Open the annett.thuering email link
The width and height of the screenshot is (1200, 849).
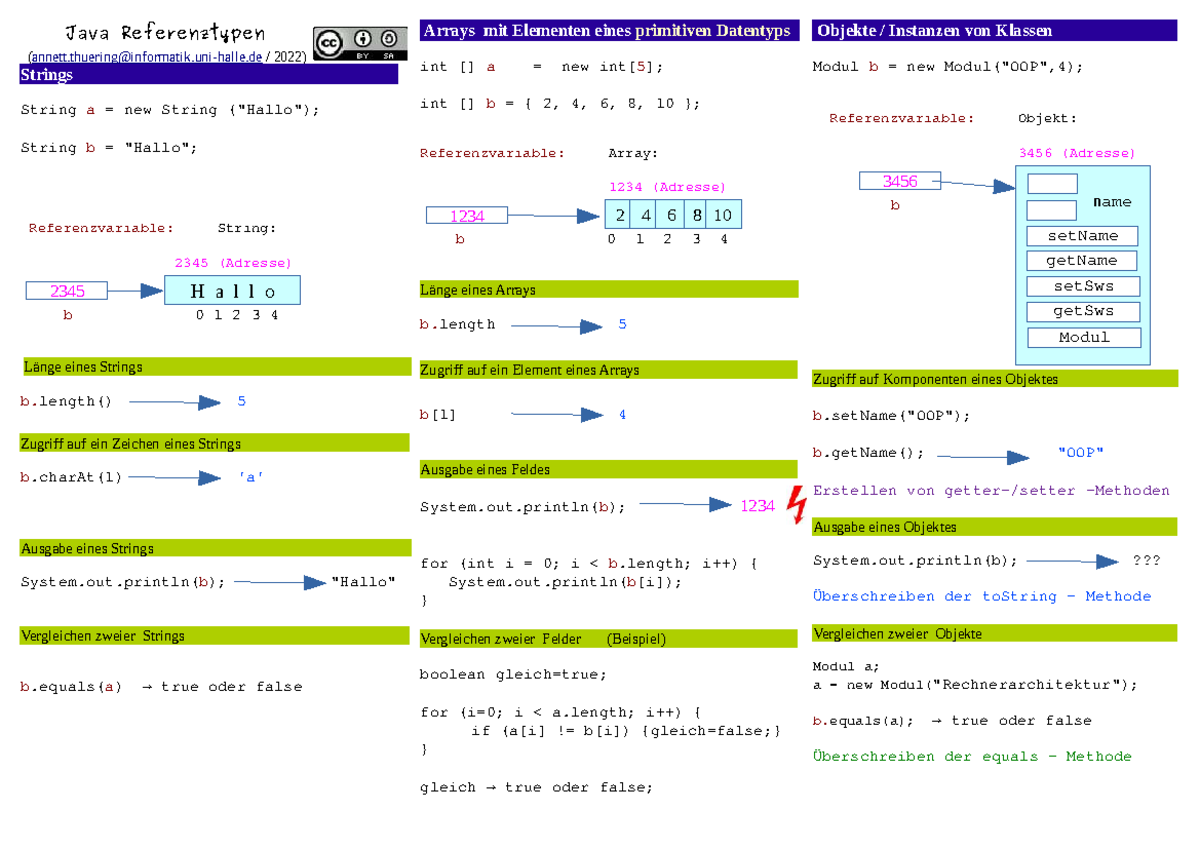146,58
